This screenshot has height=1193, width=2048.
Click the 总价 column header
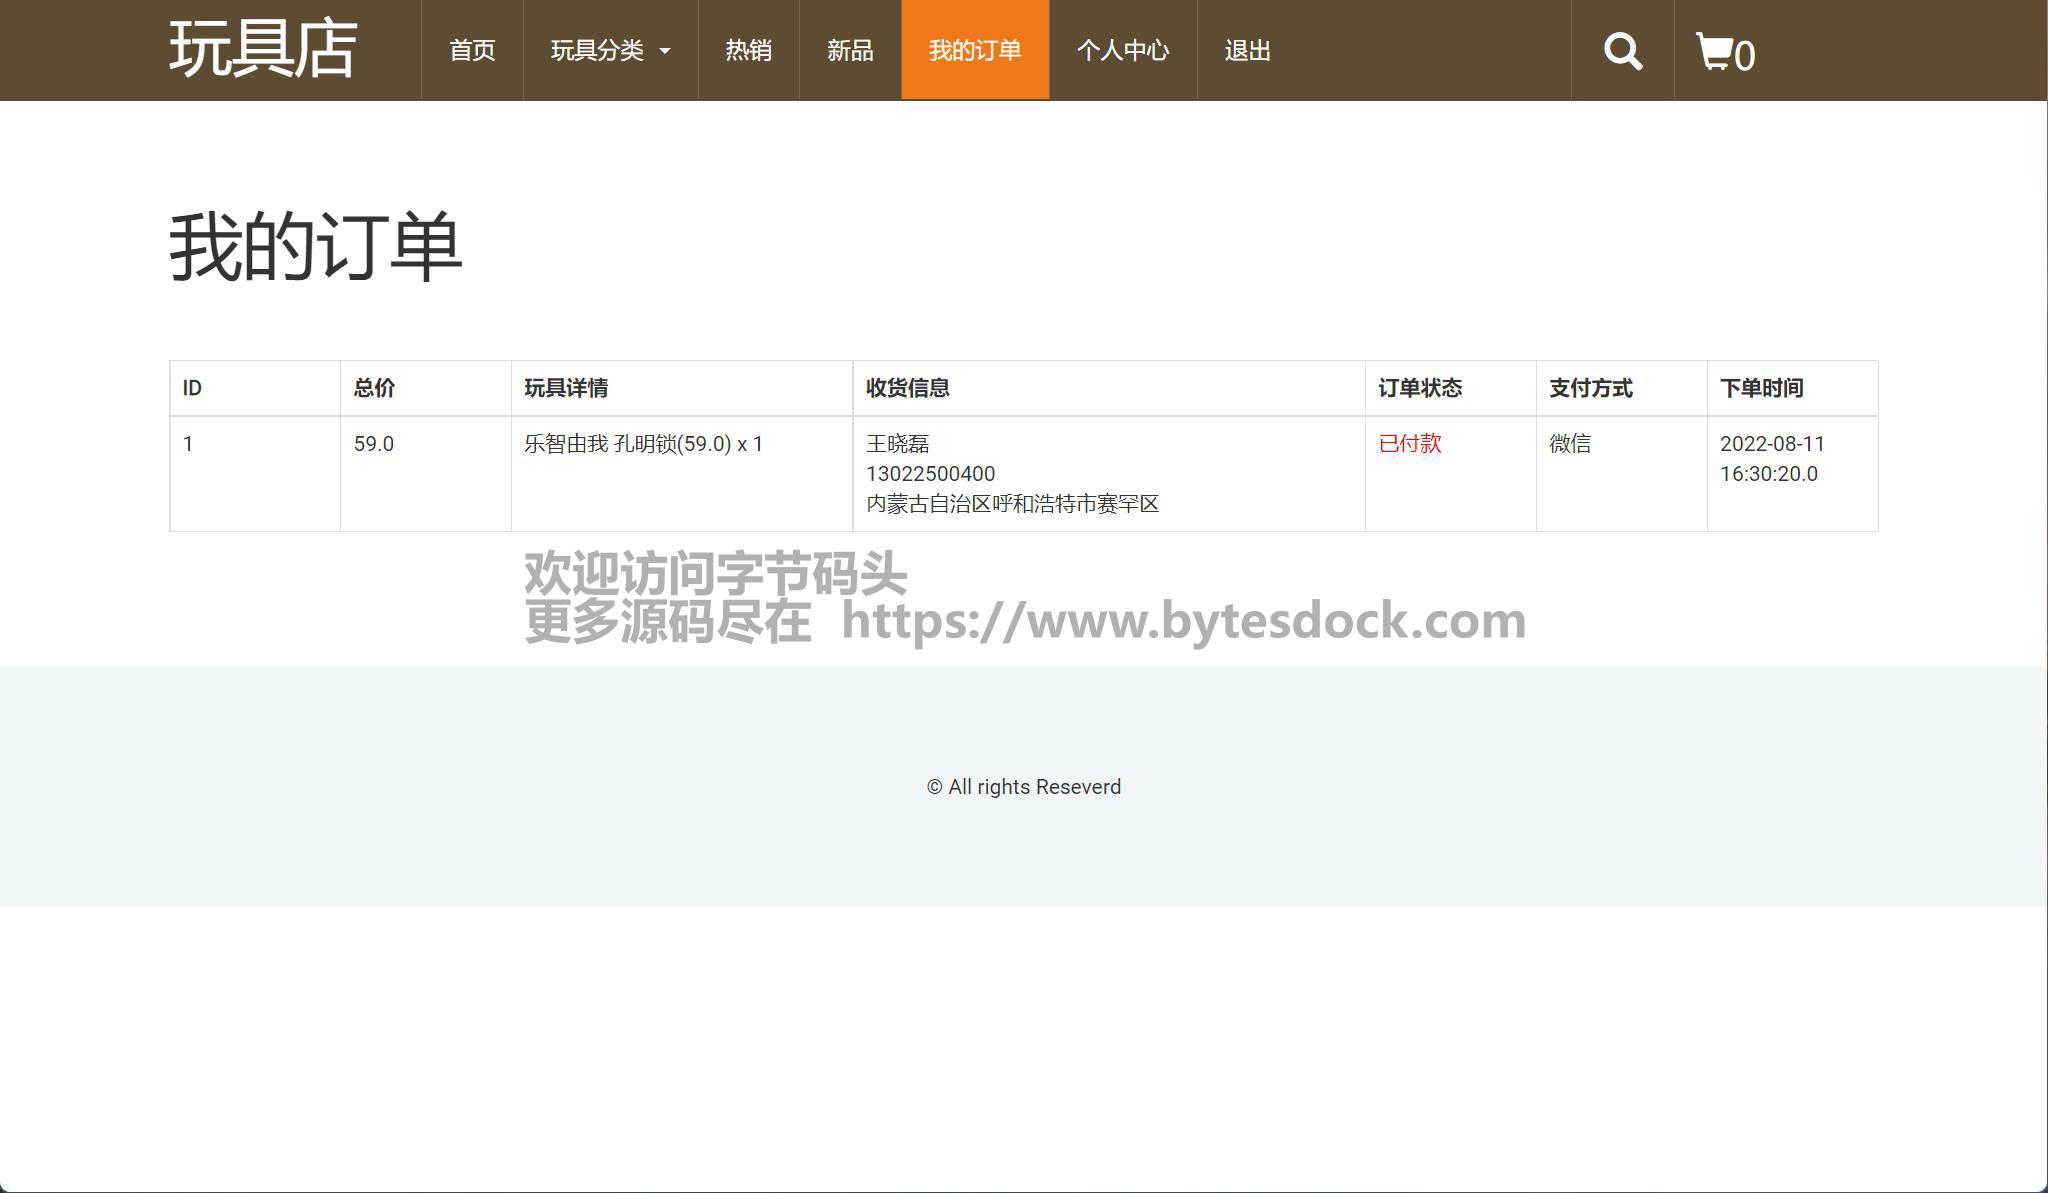tap(374, 388)
